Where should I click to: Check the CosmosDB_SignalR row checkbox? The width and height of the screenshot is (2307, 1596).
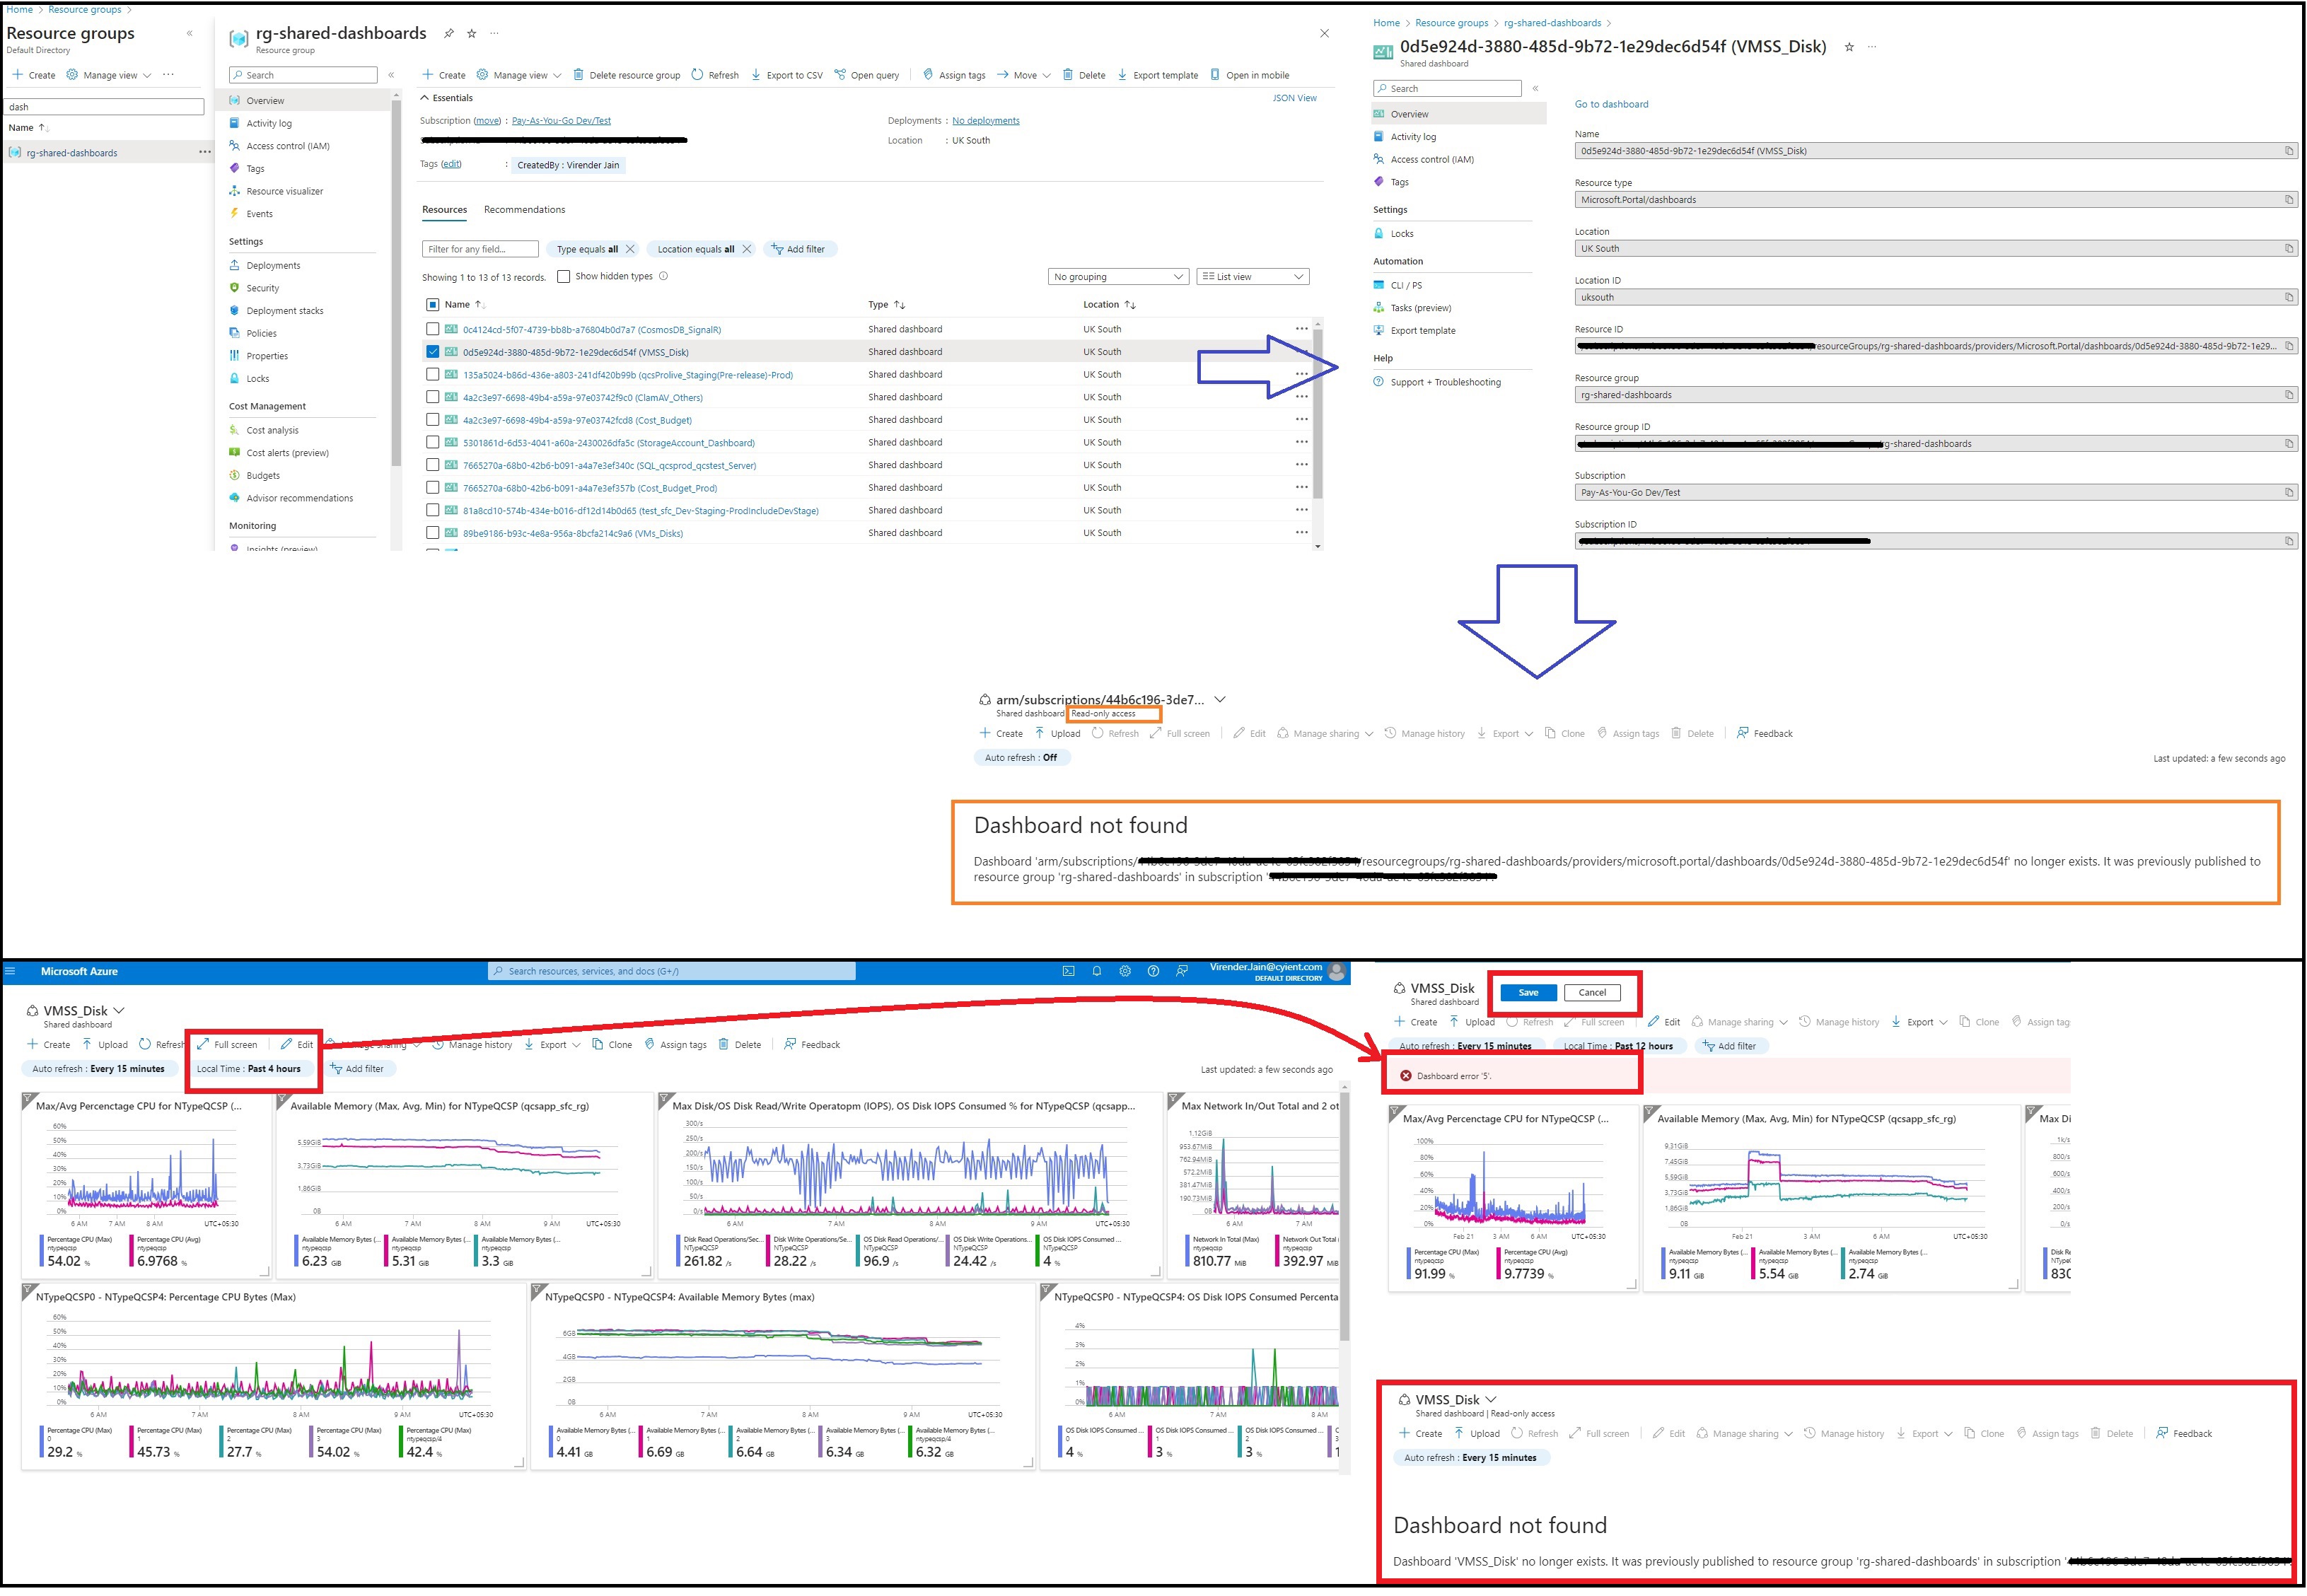(x=432, y=329)
